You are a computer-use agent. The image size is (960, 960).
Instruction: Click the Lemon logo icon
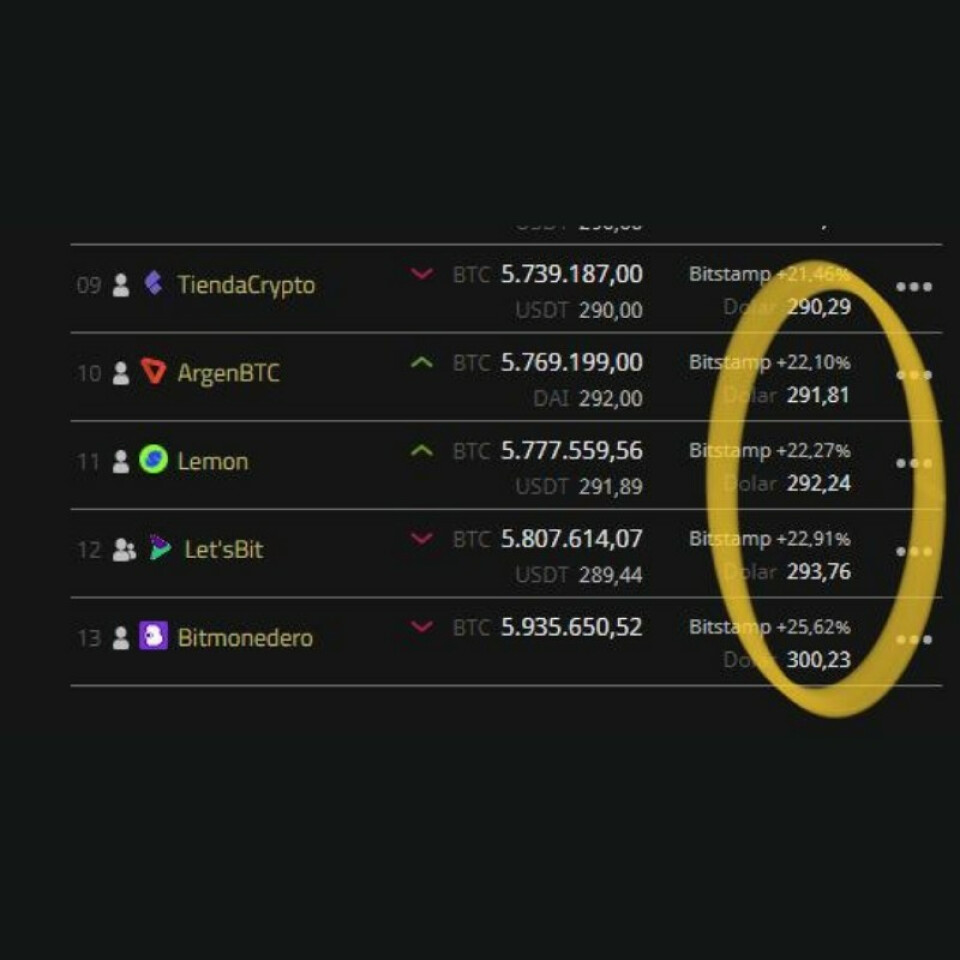tap(153, 460)
